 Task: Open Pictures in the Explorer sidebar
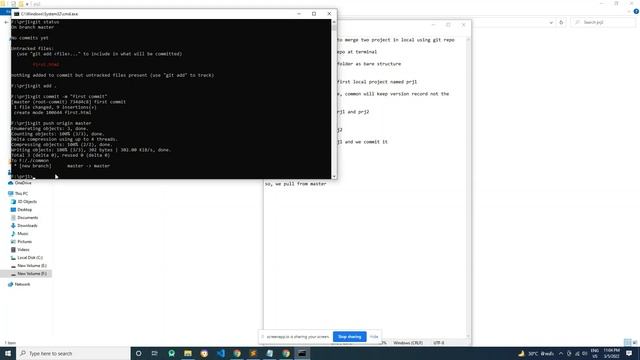[24, 242]
